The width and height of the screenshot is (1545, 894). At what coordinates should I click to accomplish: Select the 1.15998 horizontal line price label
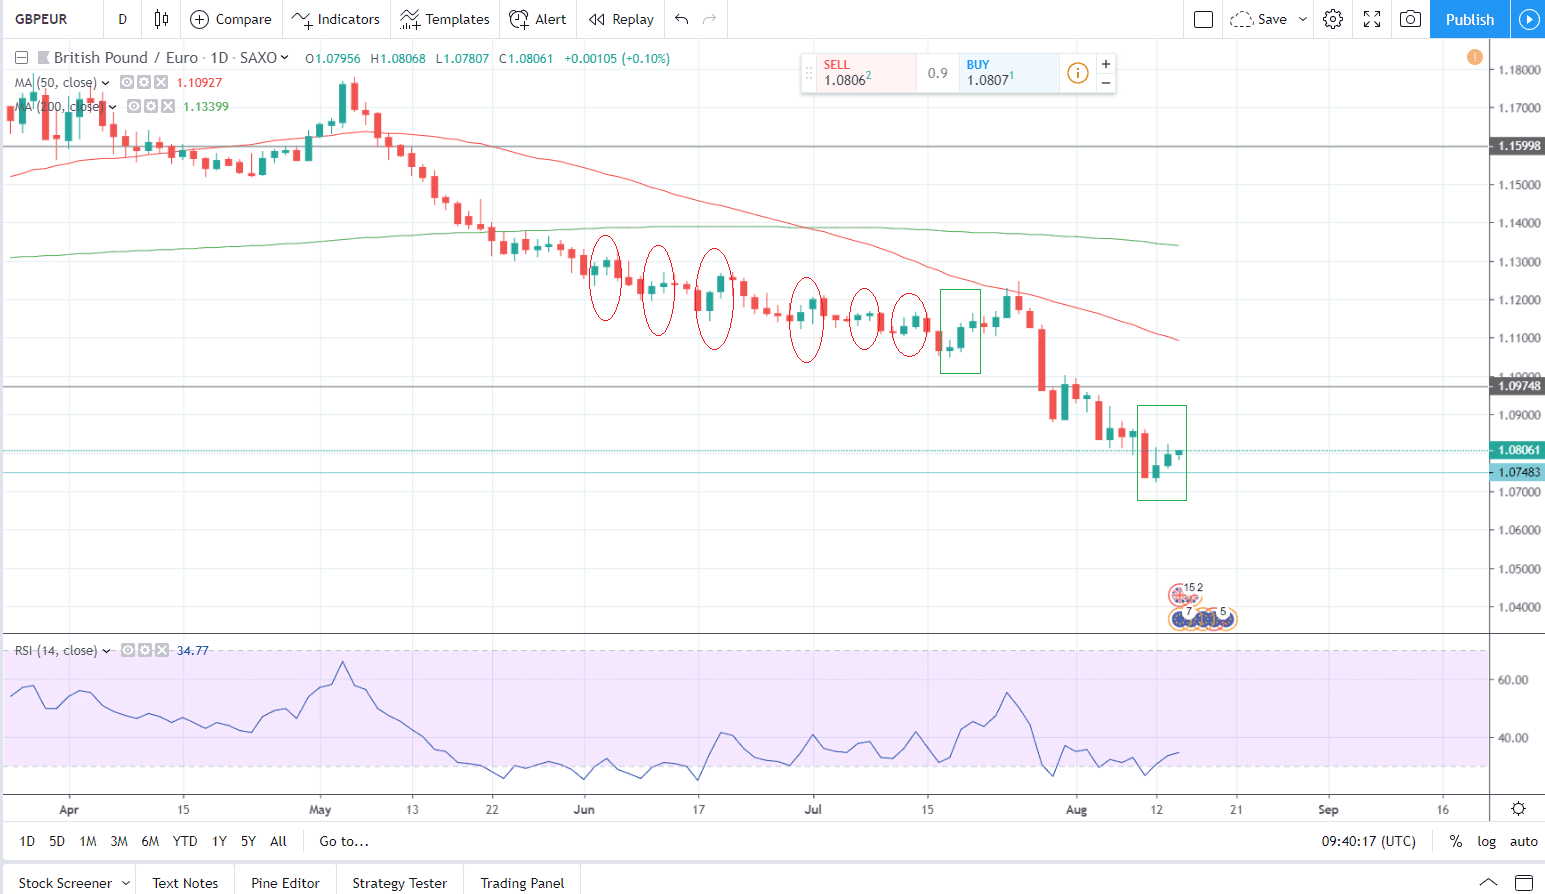[x=1517, y=146]
